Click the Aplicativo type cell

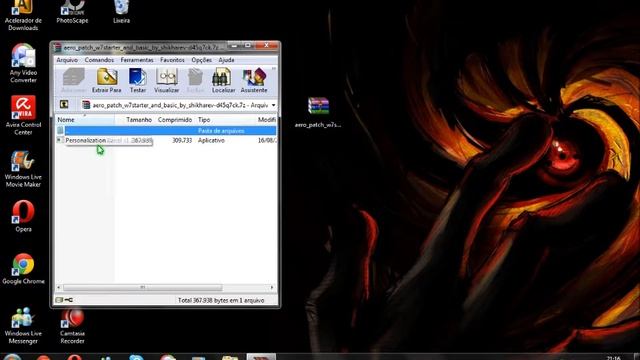211,140
